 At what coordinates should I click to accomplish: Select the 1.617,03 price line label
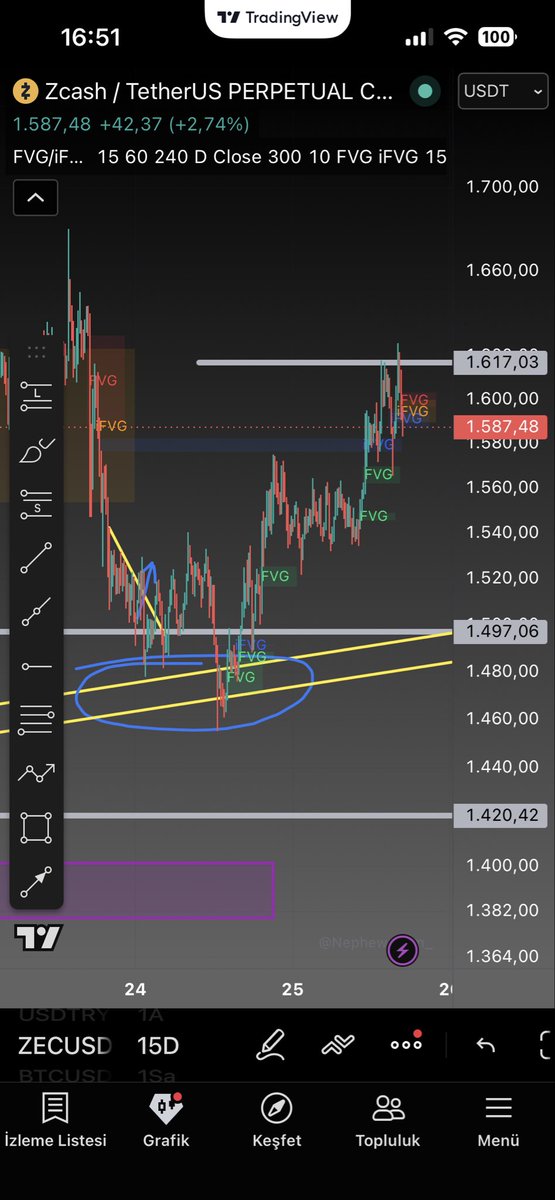[500, 362]
